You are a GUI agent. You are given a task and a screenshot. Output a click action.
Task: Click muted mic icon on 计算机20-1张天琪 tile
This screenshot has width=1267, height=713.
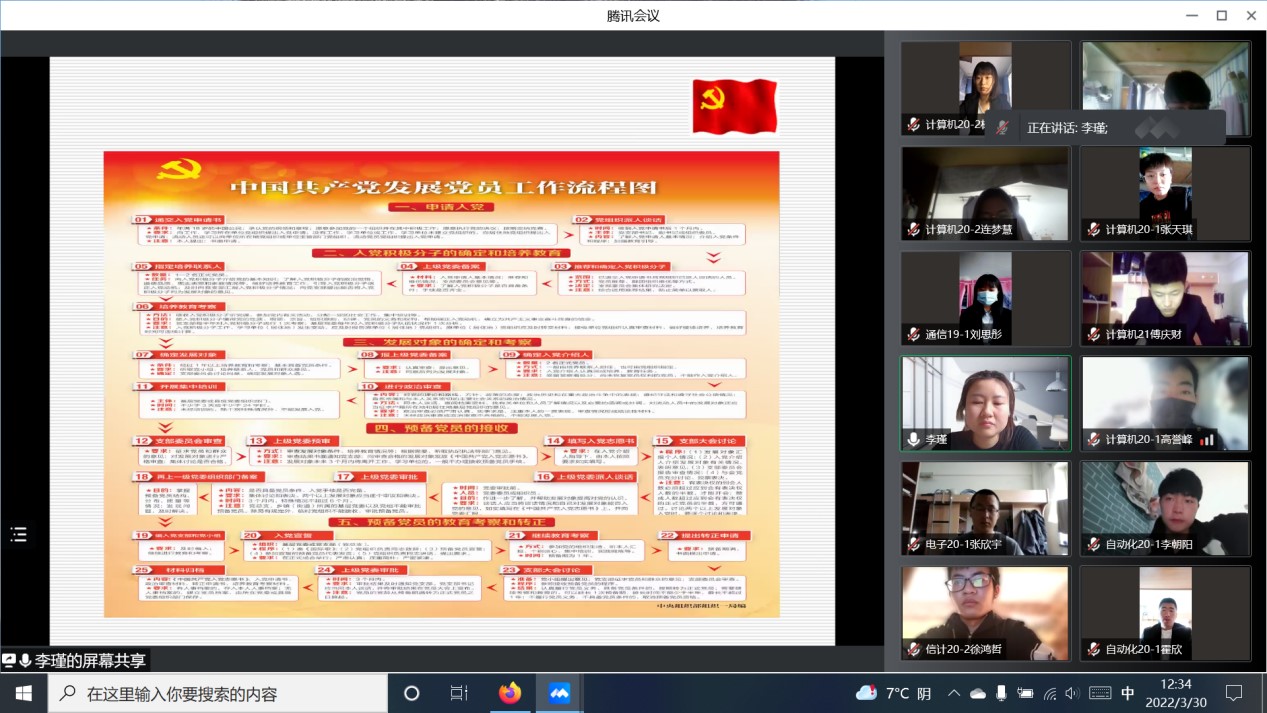(x=1093, y=229)
